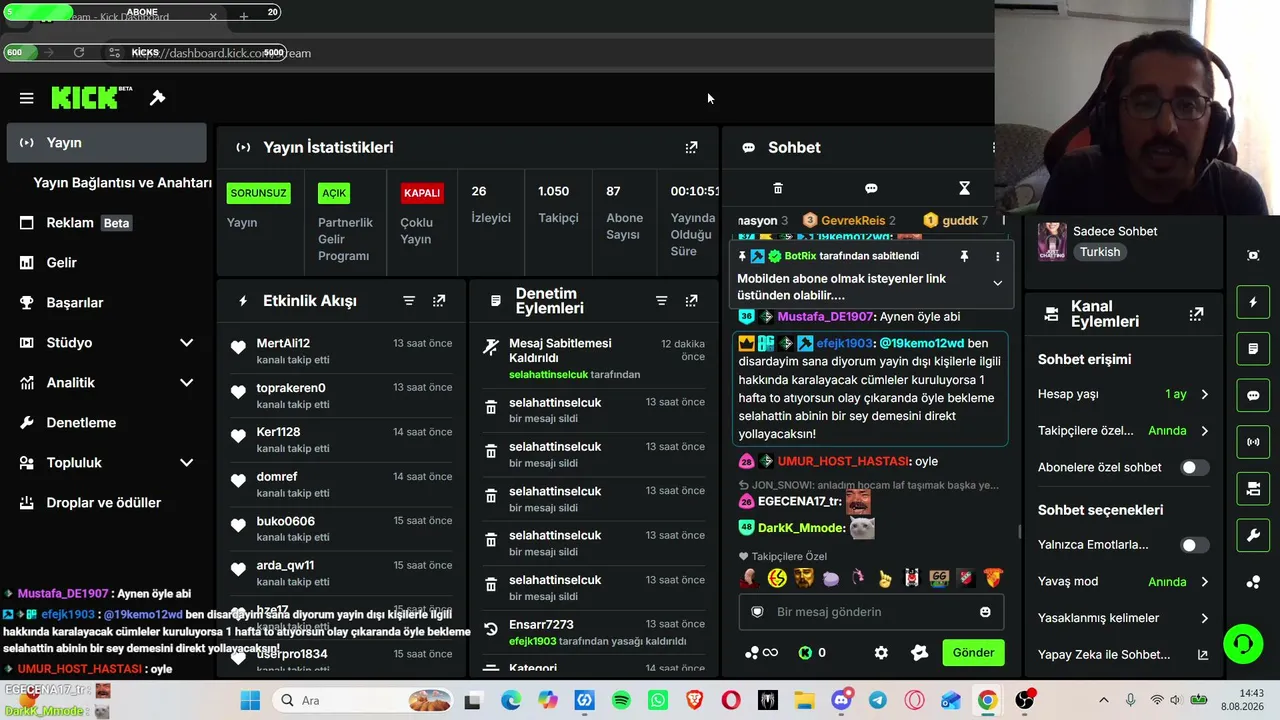The image size is (1280, 720).
Task: Open chat settings gear icon
Action: pyautogui.click(x=881, y=653)
